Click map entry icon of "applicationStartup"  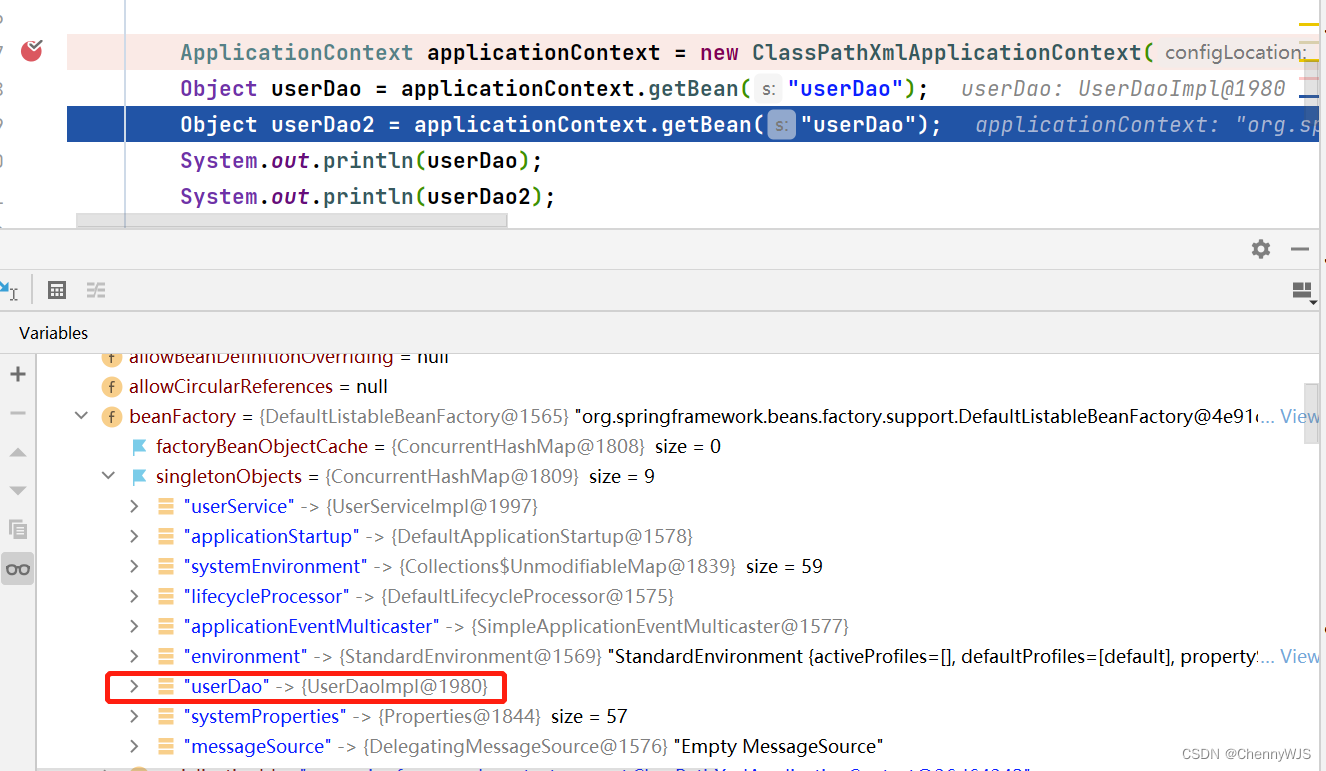point(166,537)
